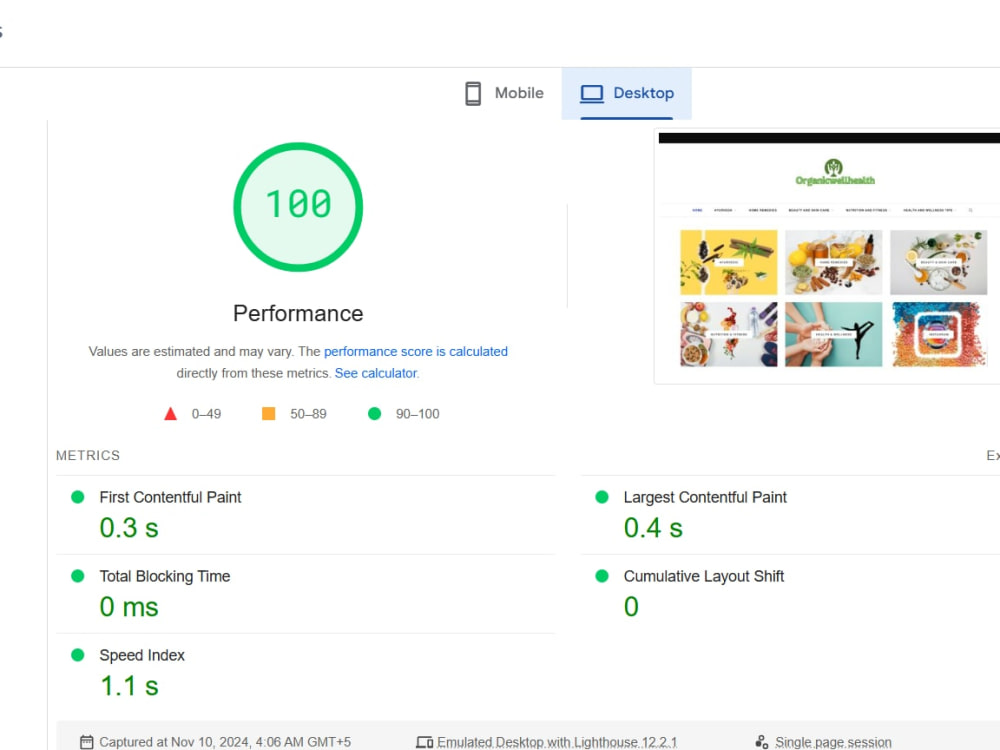Click the orange square 50–89 legend icon
Viewport: 1000px width, 750px height.
268,414
